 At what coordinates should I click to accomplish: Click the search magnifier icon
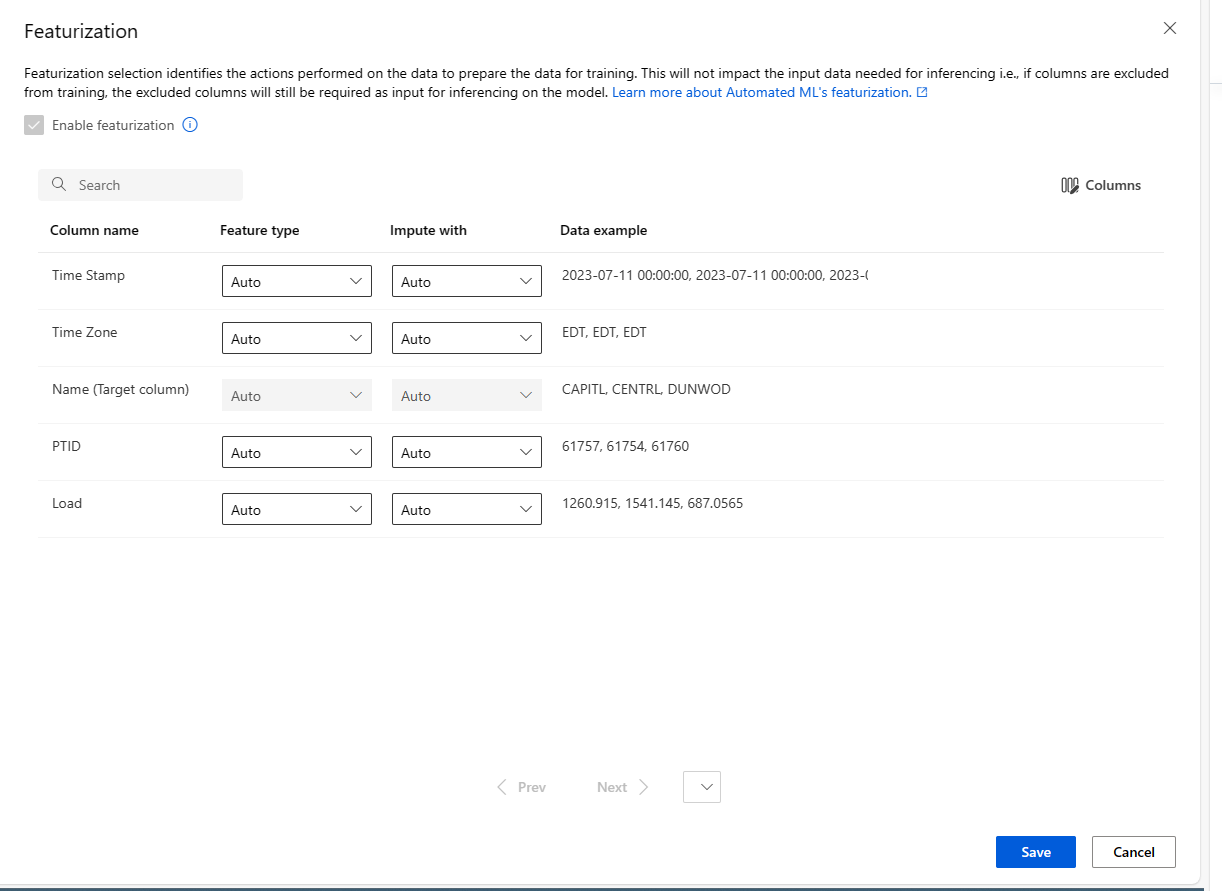click(59, 184)
